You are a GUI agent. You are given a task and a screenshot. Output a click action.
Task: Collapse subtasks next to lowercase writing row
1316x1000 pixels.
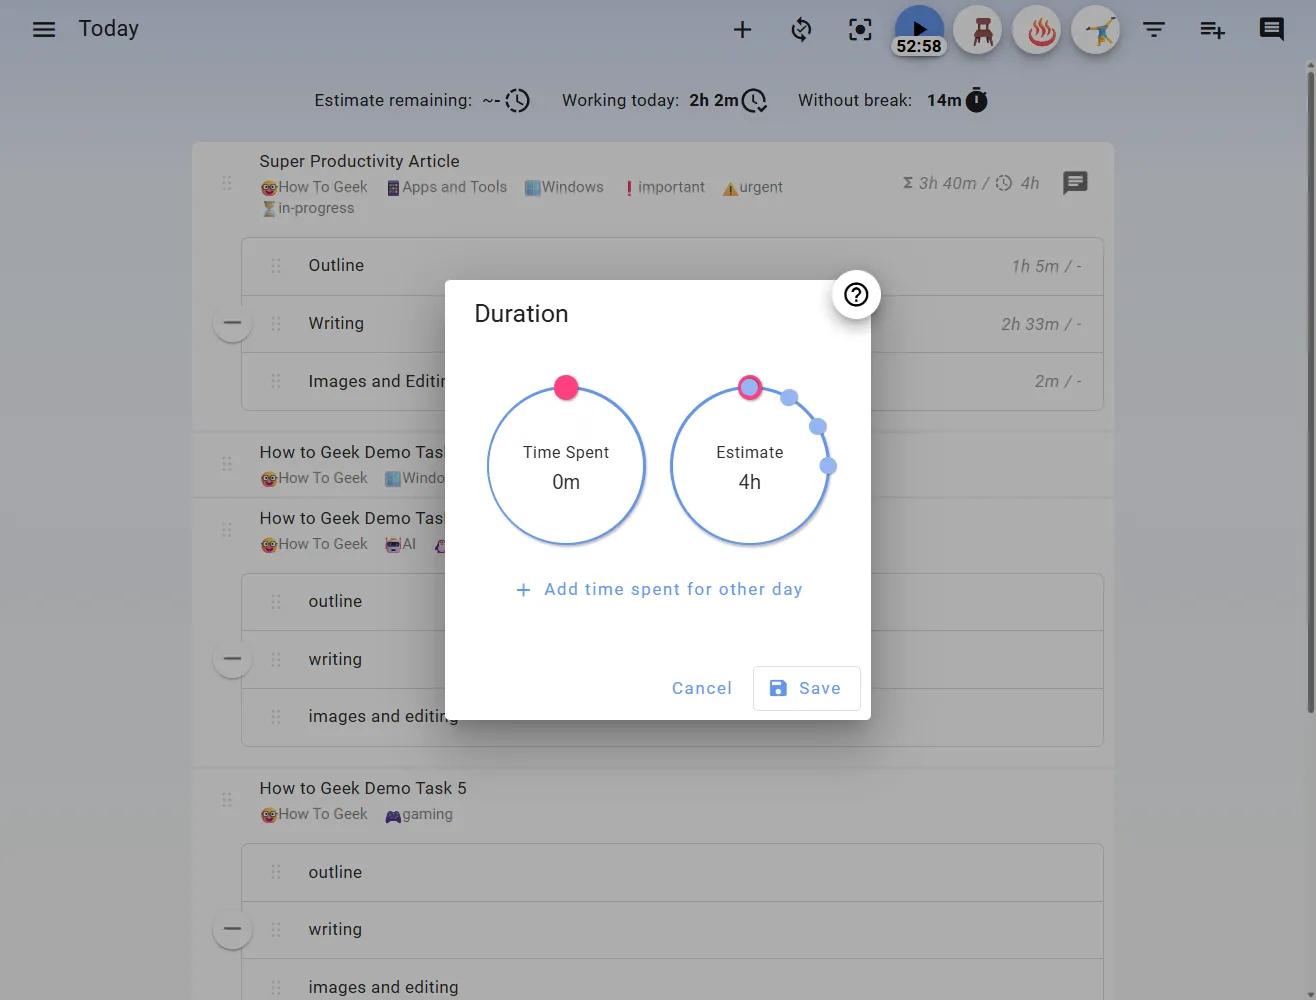pyautogui.click(x=232, y=659)
